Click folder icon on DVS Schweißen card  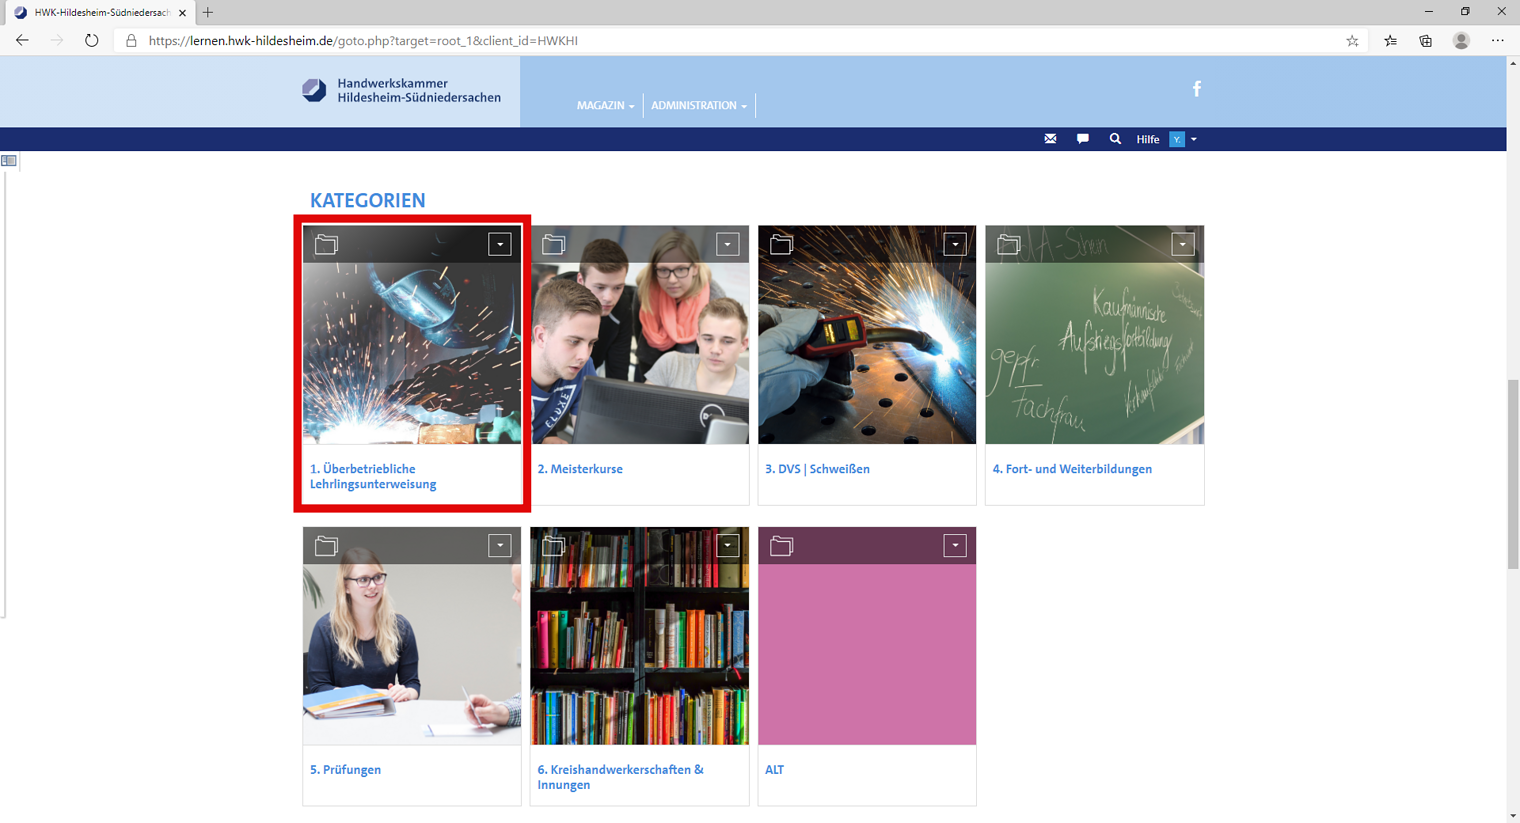click(x=782, y=244)
